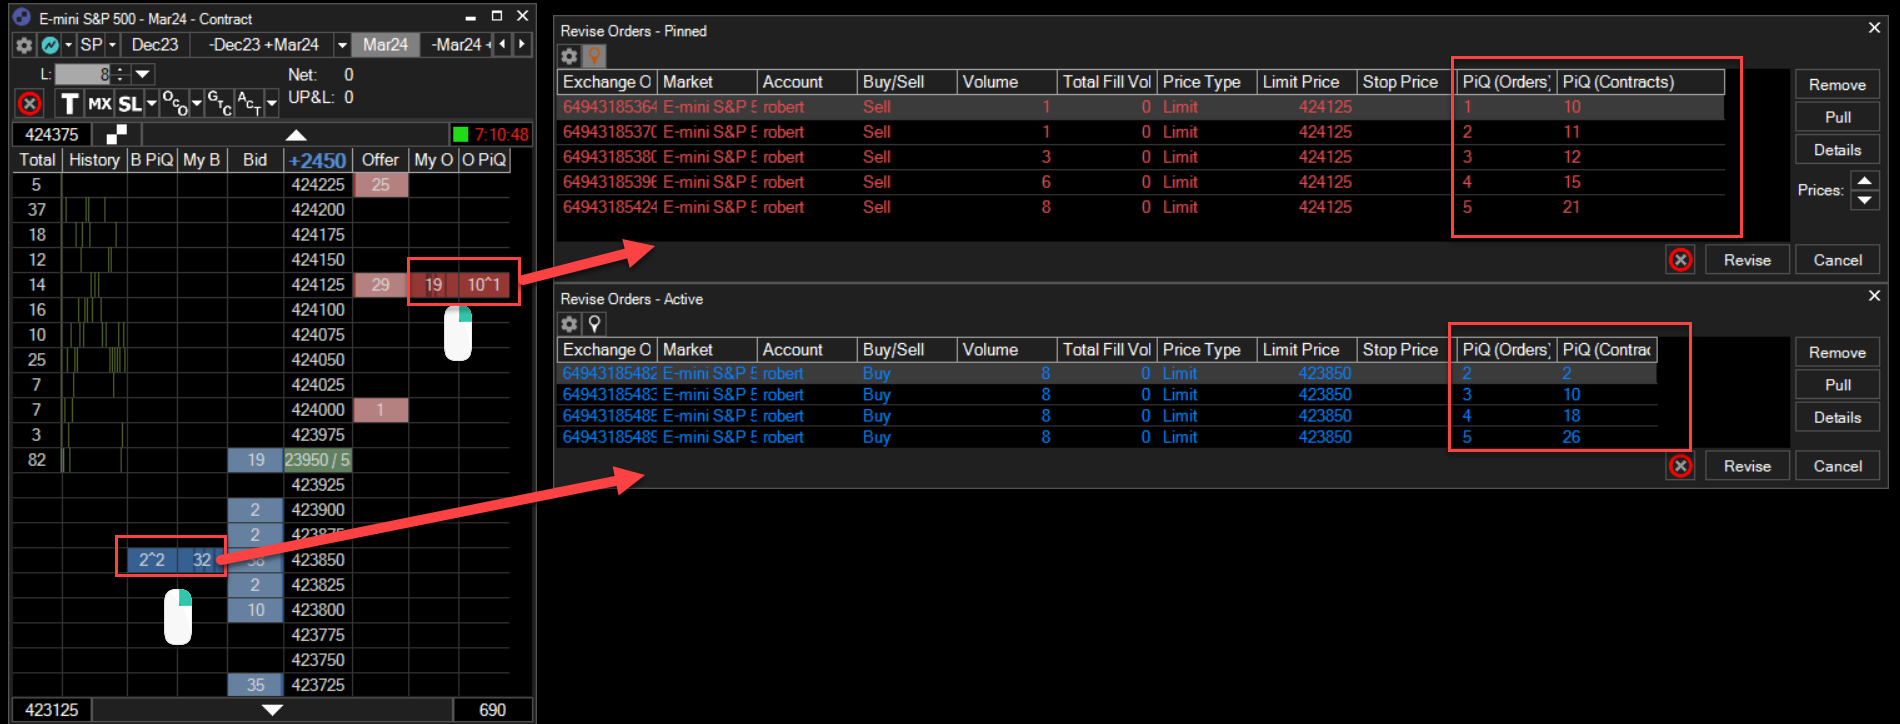Click the red cancel-all orders icon in ladder
Screen dimensions: 1900x724
(30, 103)
